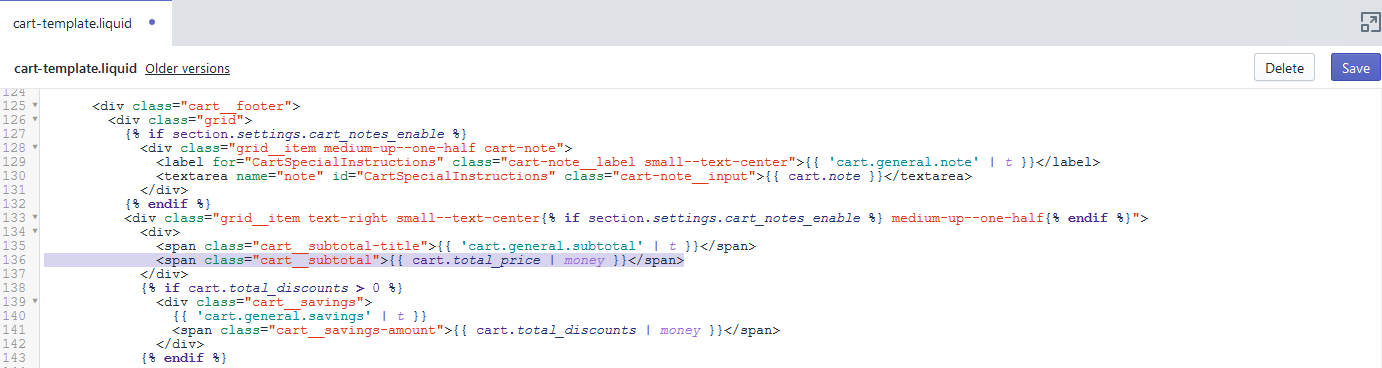Place cursor on the section.settings.cart_notes_enable if statement on line 127

(296, 133)
